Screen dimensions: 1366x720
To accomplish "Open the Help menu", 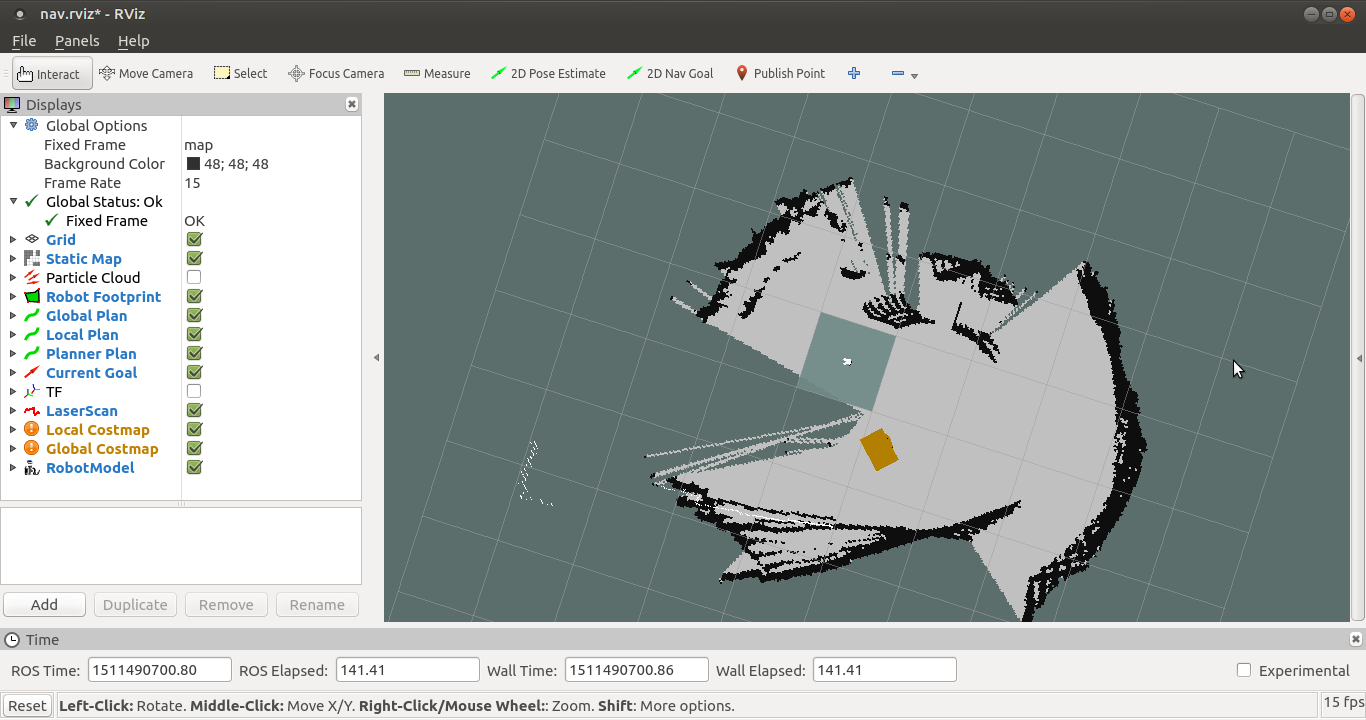I will pyautogui.click(x=133, y=41).
